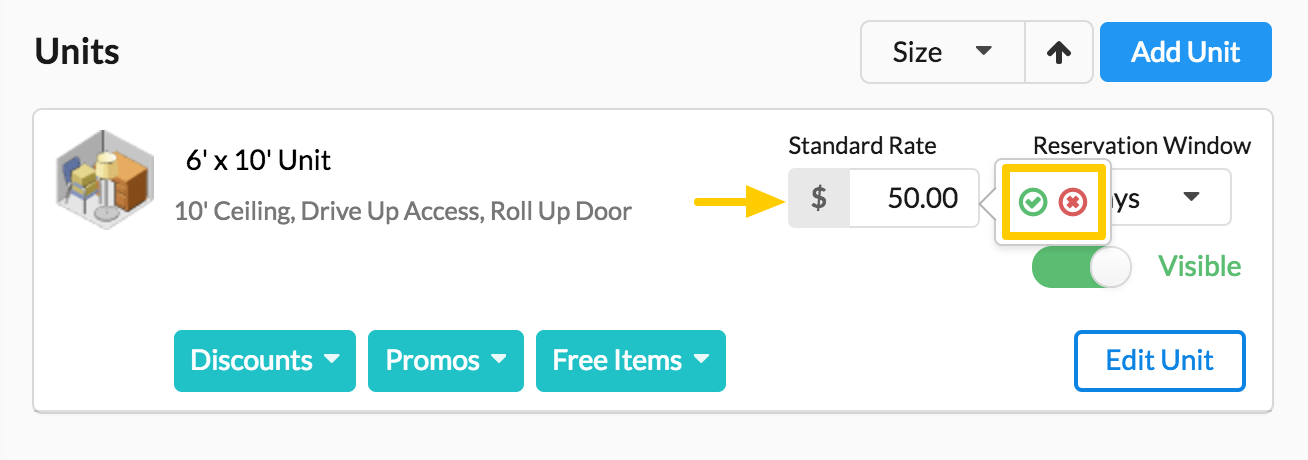The image size is (1308, 460).
Task: Click the Standard Rate 50.00 field
Action: coord(914,198)
